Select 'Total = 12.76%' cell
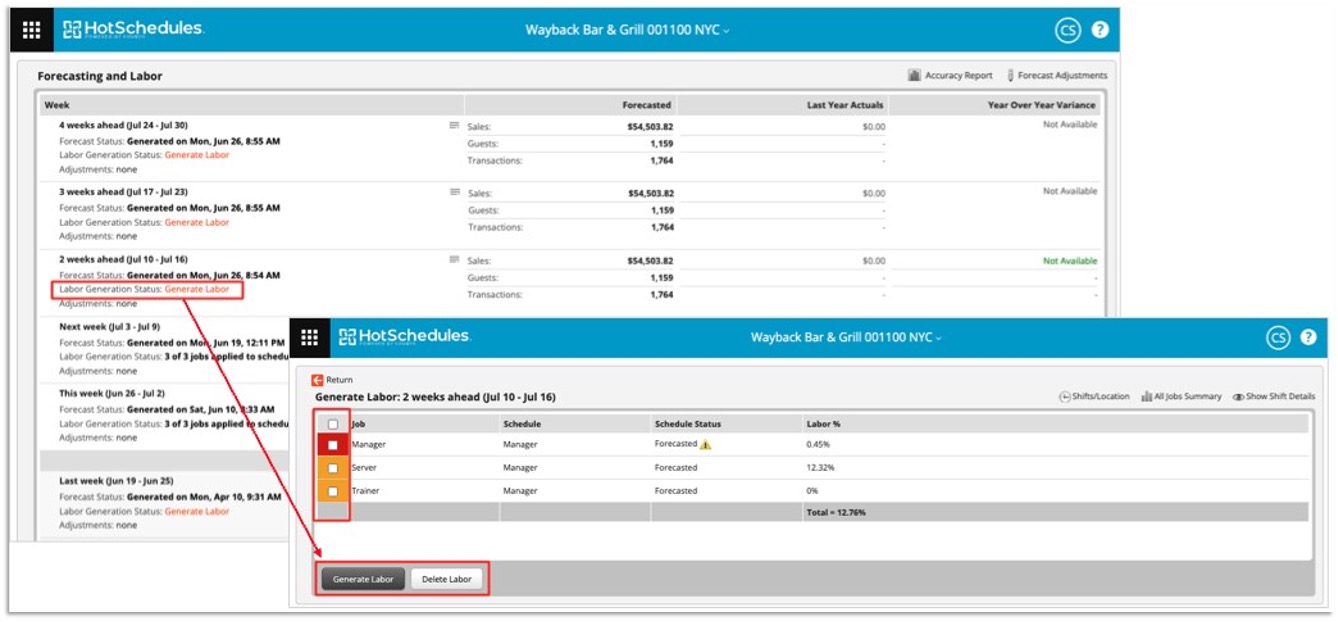 coord(836,512)
